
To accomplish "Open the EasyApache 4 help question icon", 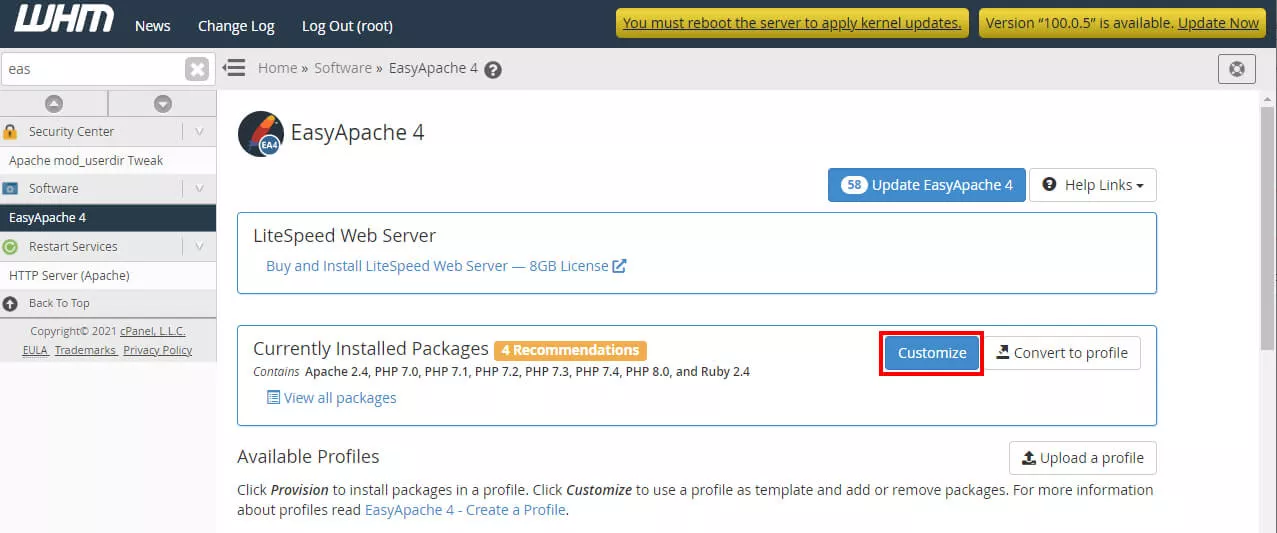I will pos(493,70).
